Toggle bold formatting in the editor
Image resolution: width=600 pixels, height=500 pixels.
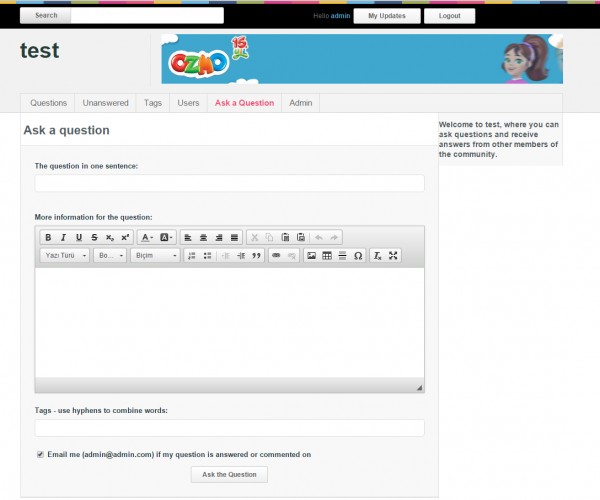point(47,237)
